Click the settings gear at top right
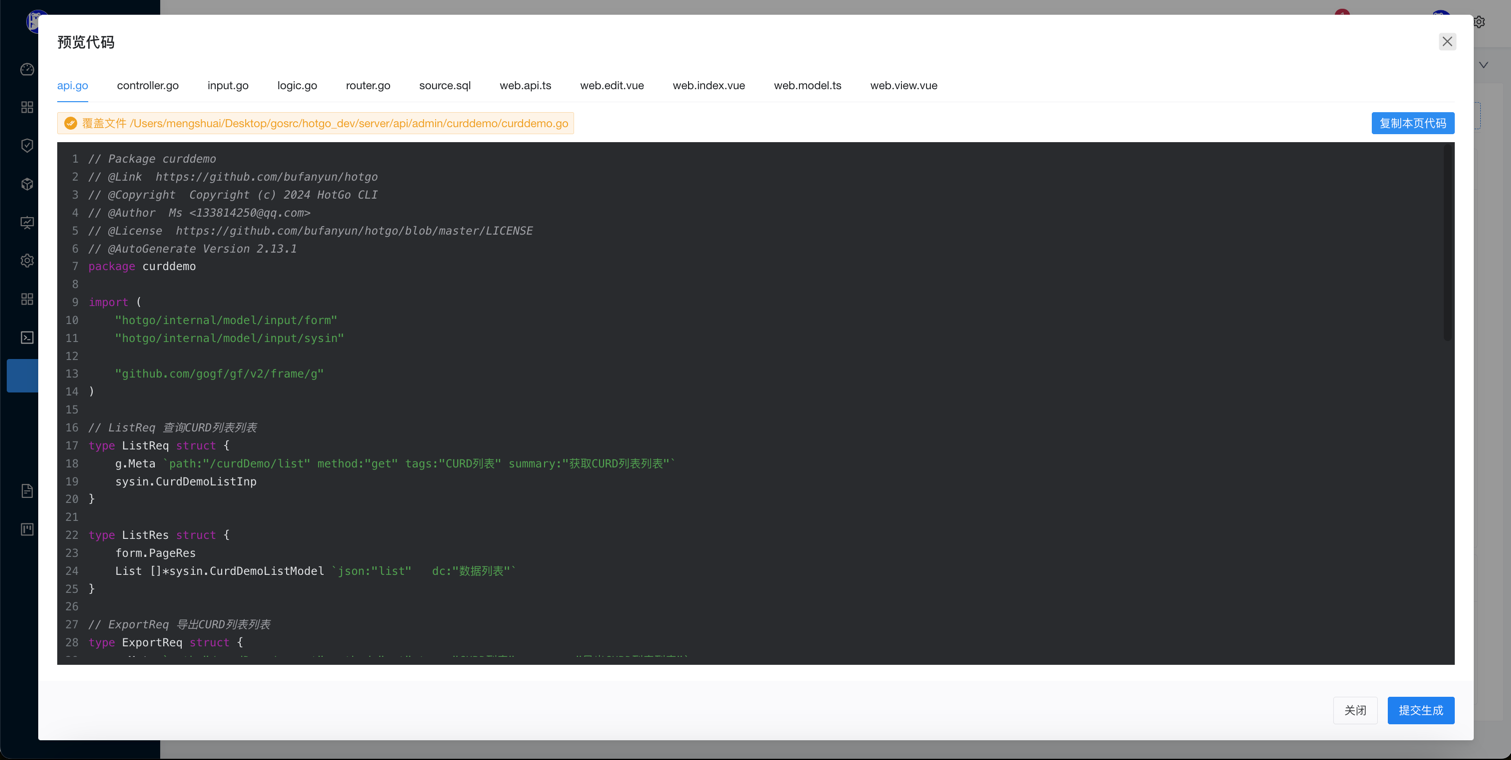 1479,22
